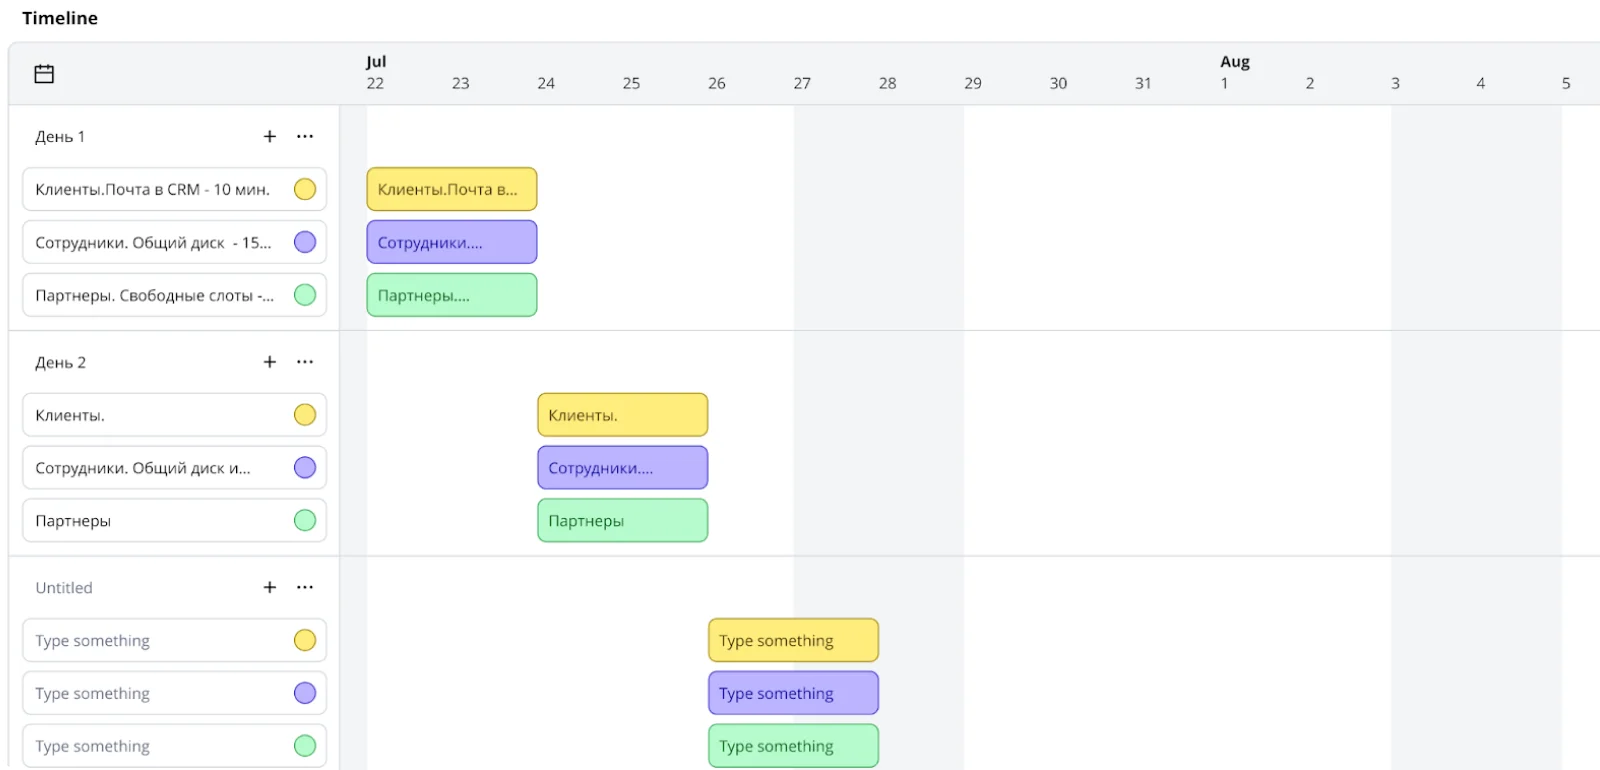Select purple Сотрудники bar starting Jul 24

point(622,467)
